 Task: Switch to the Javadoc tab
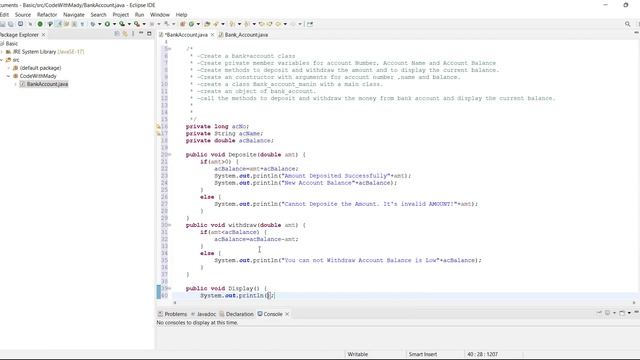(203, 314)
